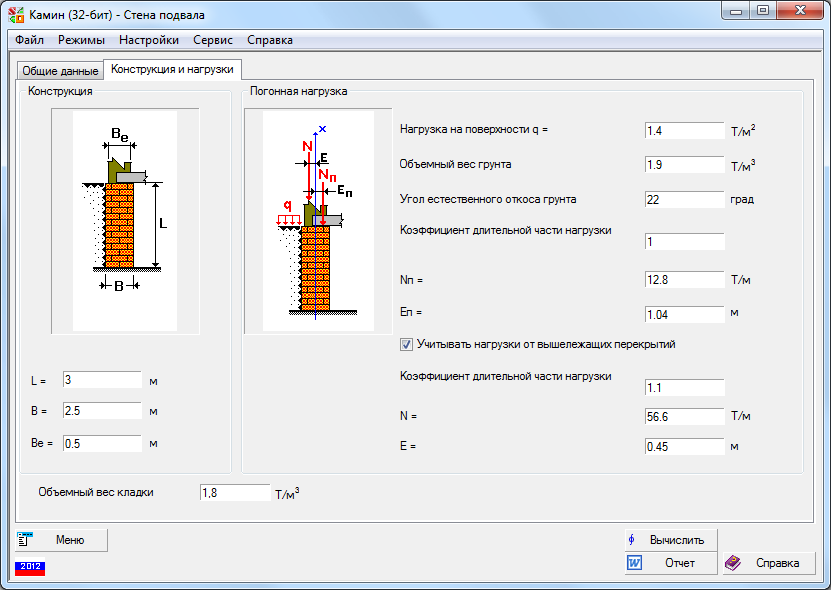Screen dimensions: 831x590
Task: Toggle the Учитывать нагрузки от вышележащих перекрытий checkbox
Action: (x=406, y=344)
